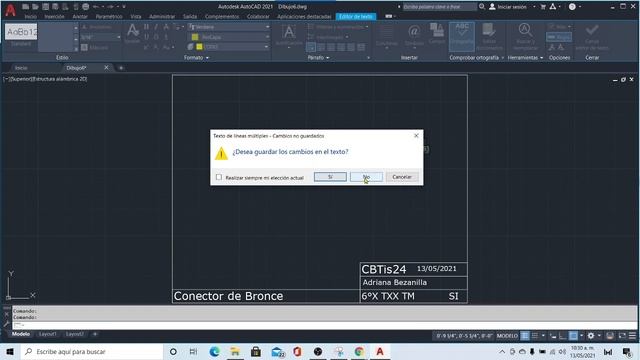This screenshot has width=640, height=360.
Task: Open the Administrar ribbon tab
Action: tap(162, 17)
